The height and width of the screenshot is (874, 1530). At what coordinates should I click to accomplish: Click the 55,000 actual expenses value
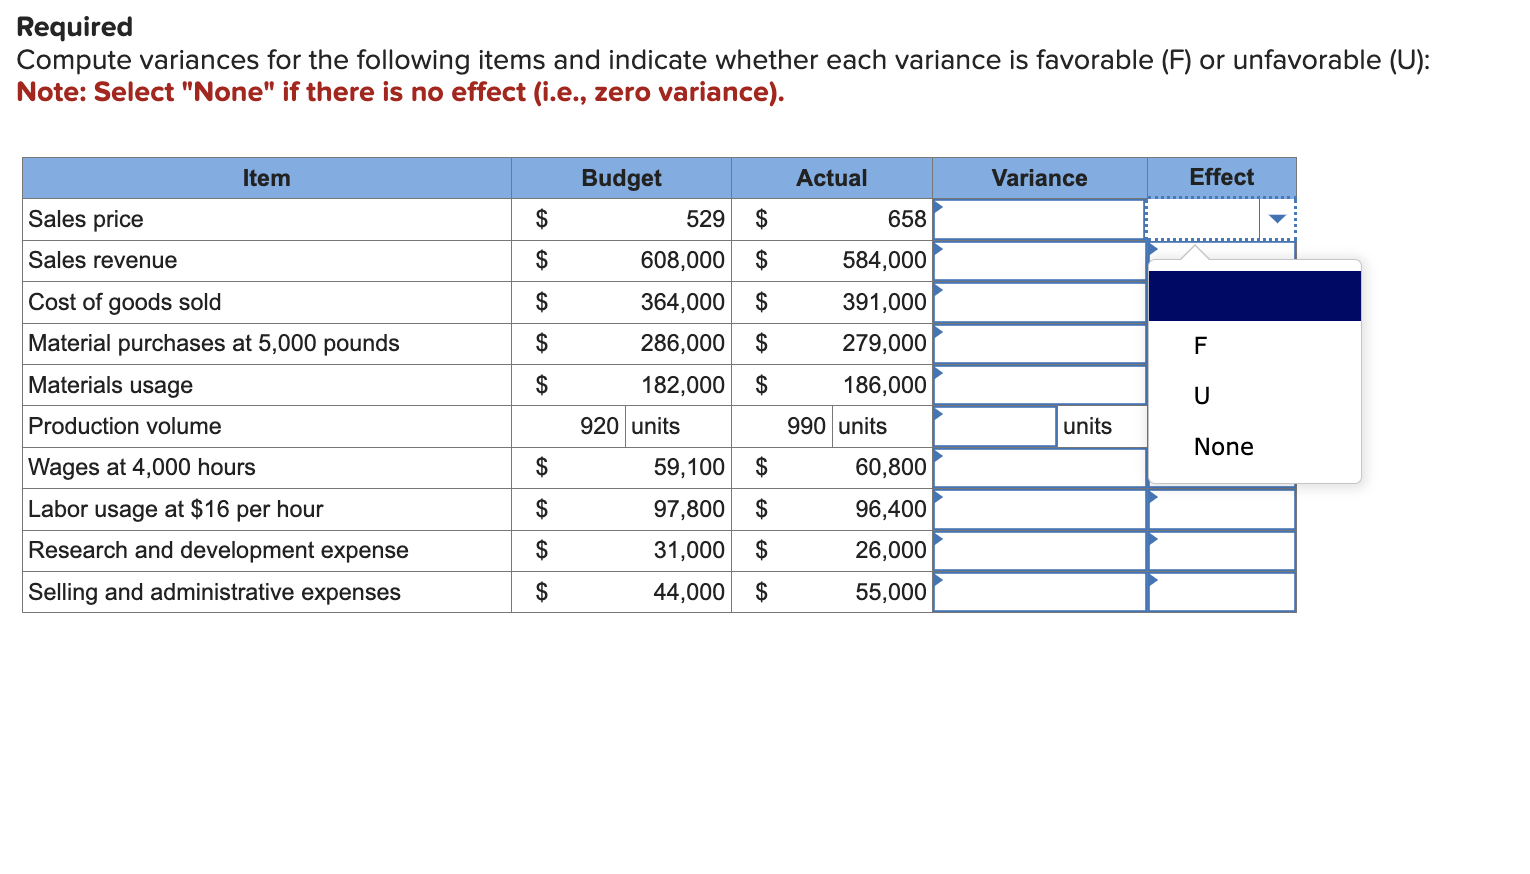(x=891, y=592)
